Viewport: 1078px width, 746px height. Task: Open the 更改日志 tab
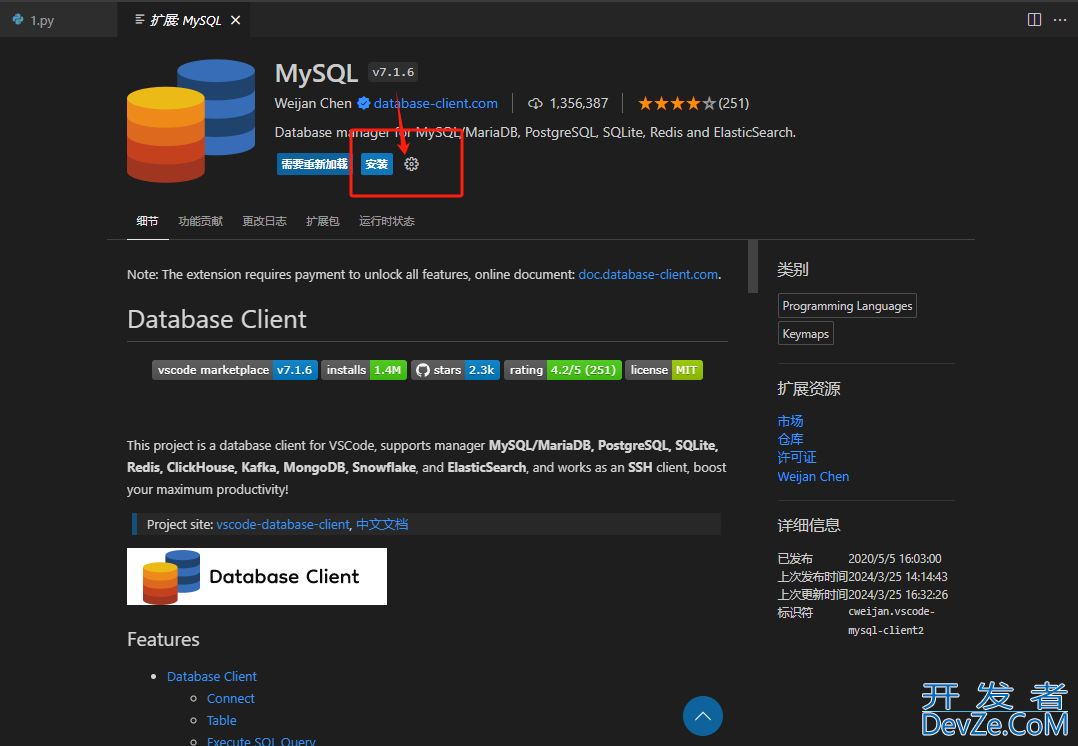click(264, 221)
